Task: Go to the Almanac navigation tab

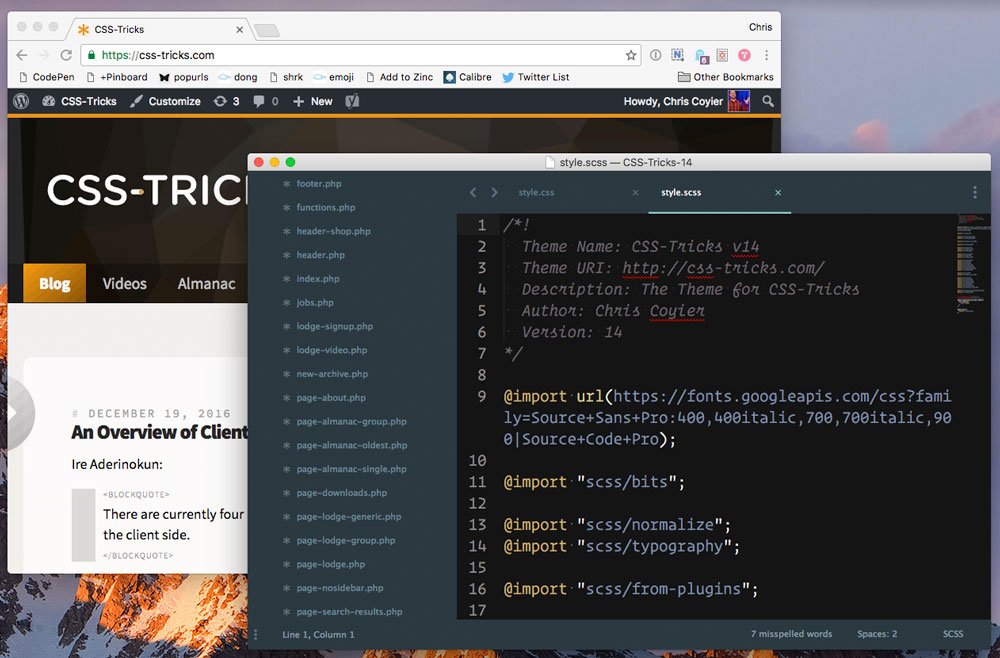Action: tap(207, 284)
